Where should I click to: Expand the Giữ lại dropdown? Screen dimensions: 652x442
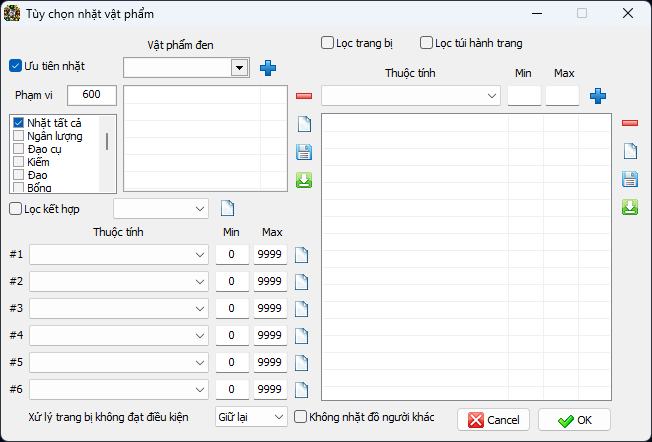251,417
